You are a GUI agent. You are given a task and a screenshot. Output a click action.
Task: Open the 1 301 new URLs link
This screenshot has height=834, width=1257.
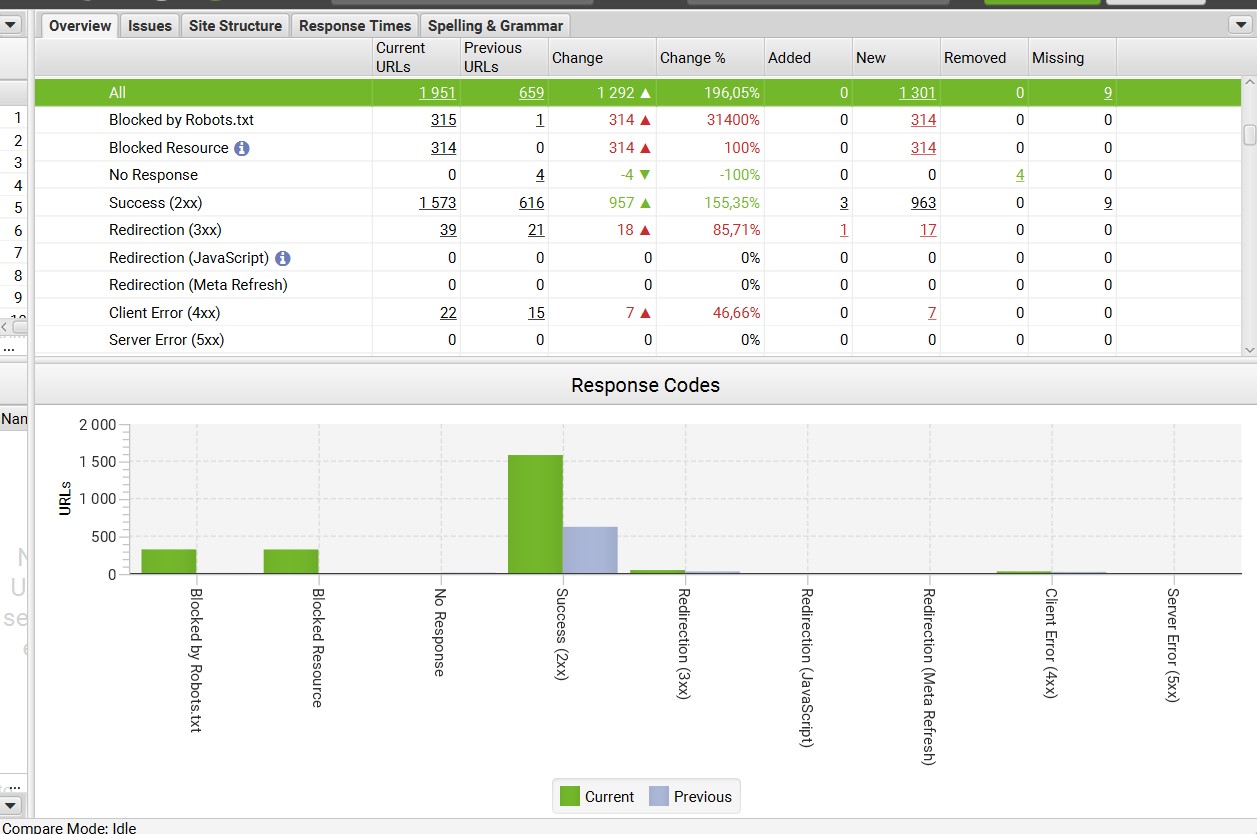pyautogui.click(x=917, y=93)
